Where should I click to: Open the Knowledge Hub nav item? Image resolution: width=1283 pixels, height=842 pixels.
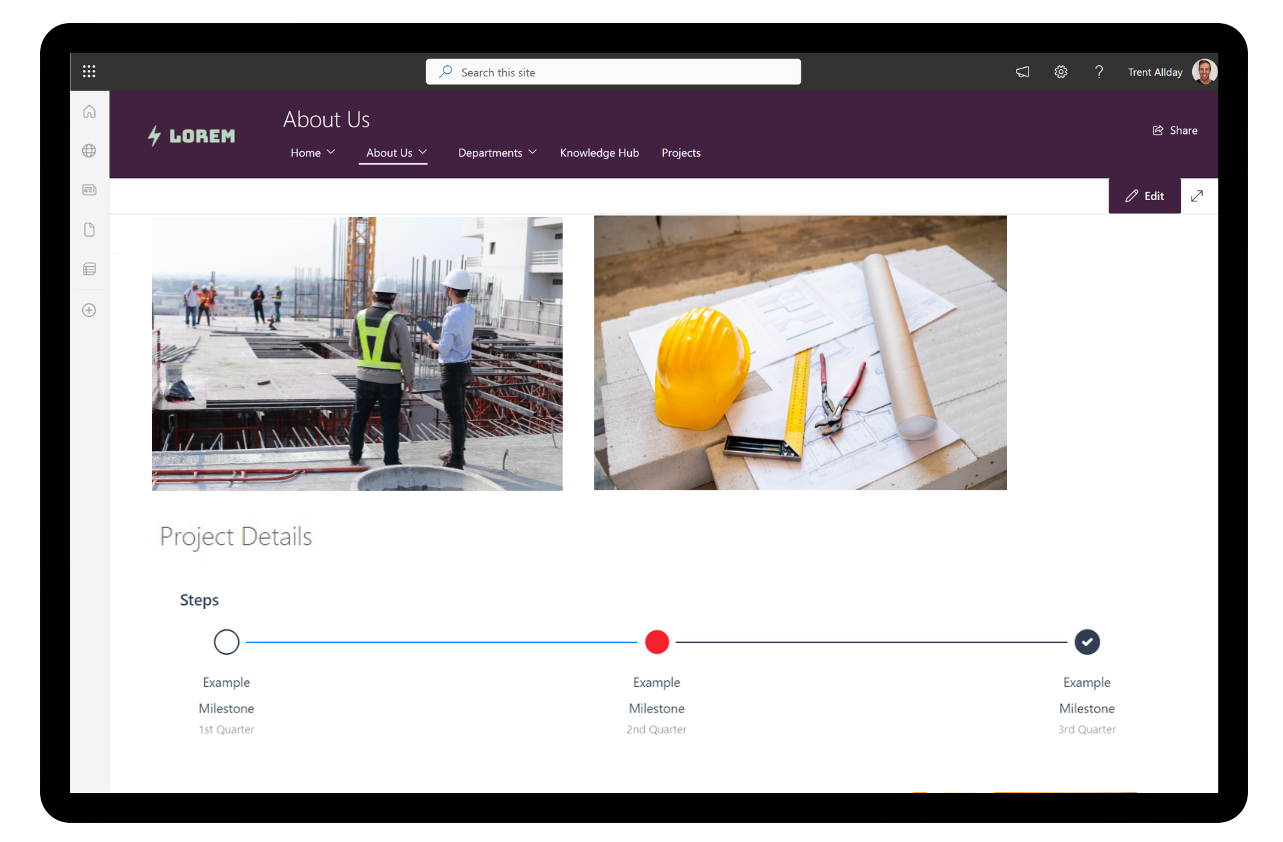coord(599,152)
